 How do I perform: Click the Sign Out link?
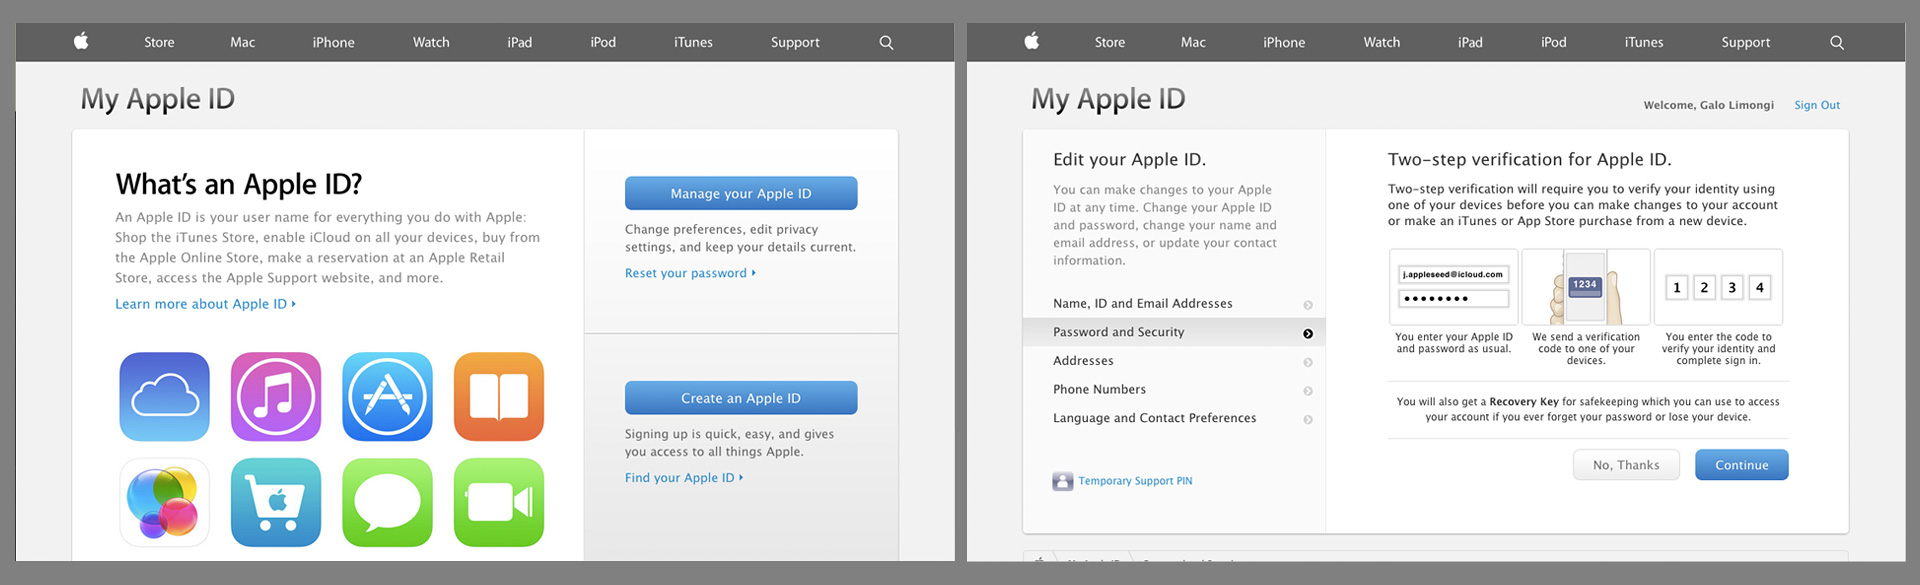coord(1816,105)
